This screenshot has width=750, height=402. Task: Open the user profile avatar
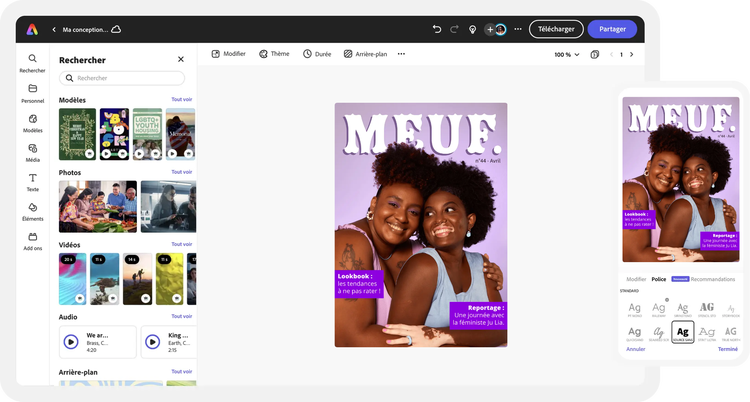(500, 30)
